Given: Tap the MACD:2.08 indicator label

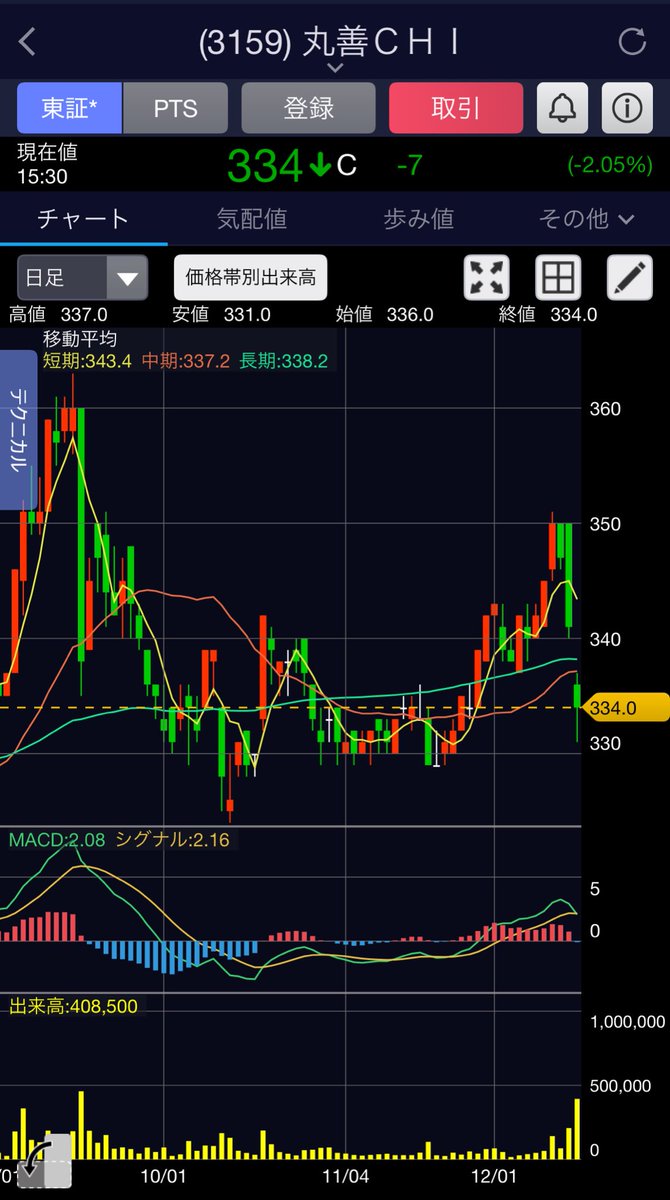Looking at the screenshot, I should click(57, 839).
